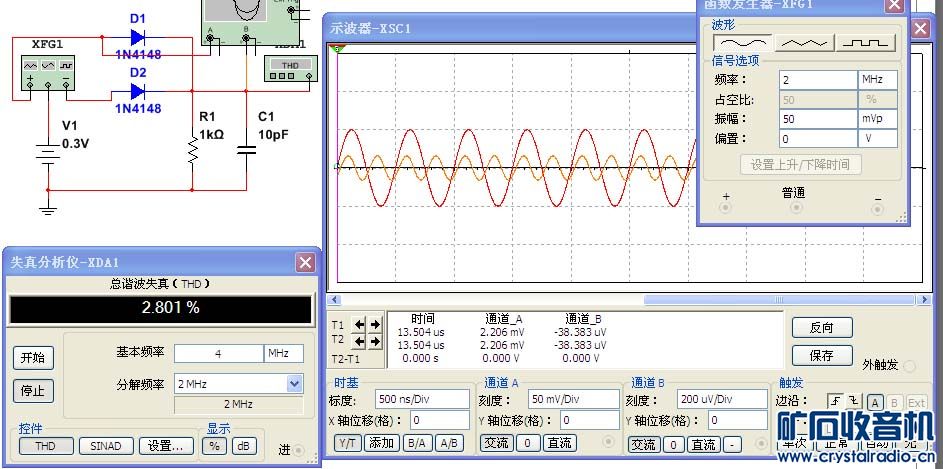943x469 pixels.
Task: Set Channel A coupling to 直流
Action: (x=559, y=444)
